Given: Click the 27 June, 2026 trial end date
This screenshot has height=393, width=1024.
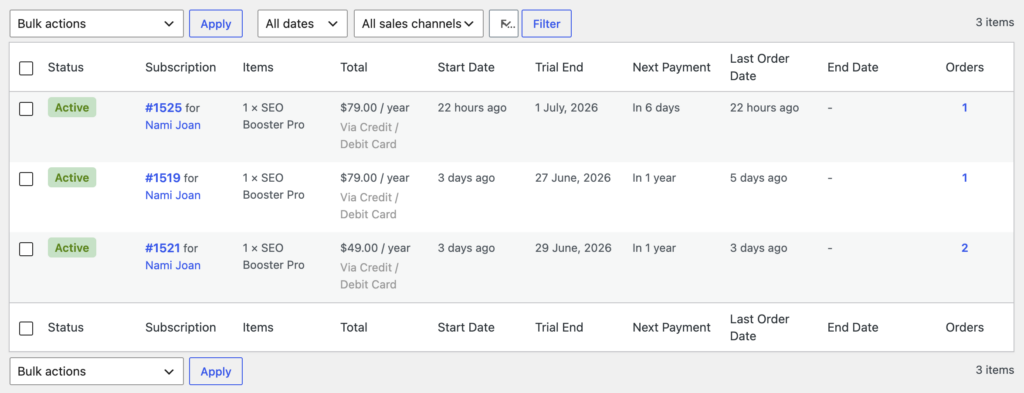Looking at the screenshot, I should click(573, 178).
